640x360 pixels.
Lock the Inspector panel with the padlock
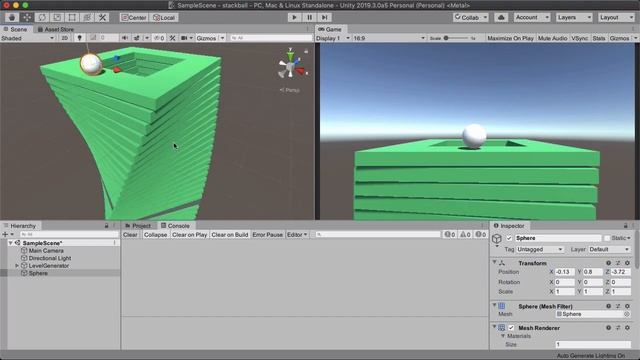tap(625, 226)
